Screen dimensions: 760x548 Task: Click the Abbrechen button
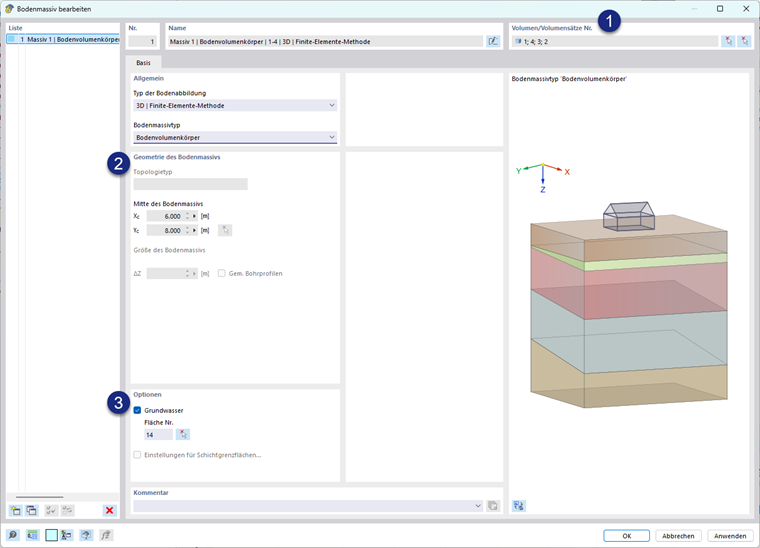click(678, 535)
